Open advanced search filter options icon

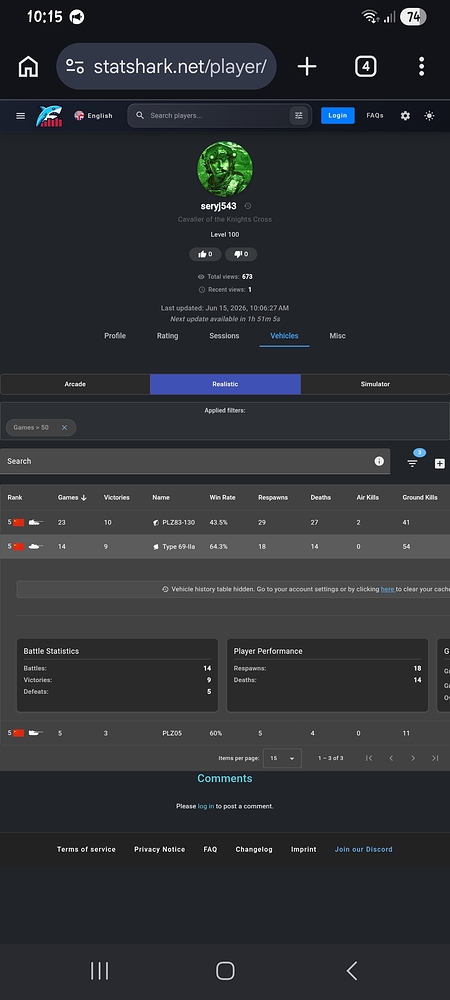pyautogui.click(x=298, y=115)
